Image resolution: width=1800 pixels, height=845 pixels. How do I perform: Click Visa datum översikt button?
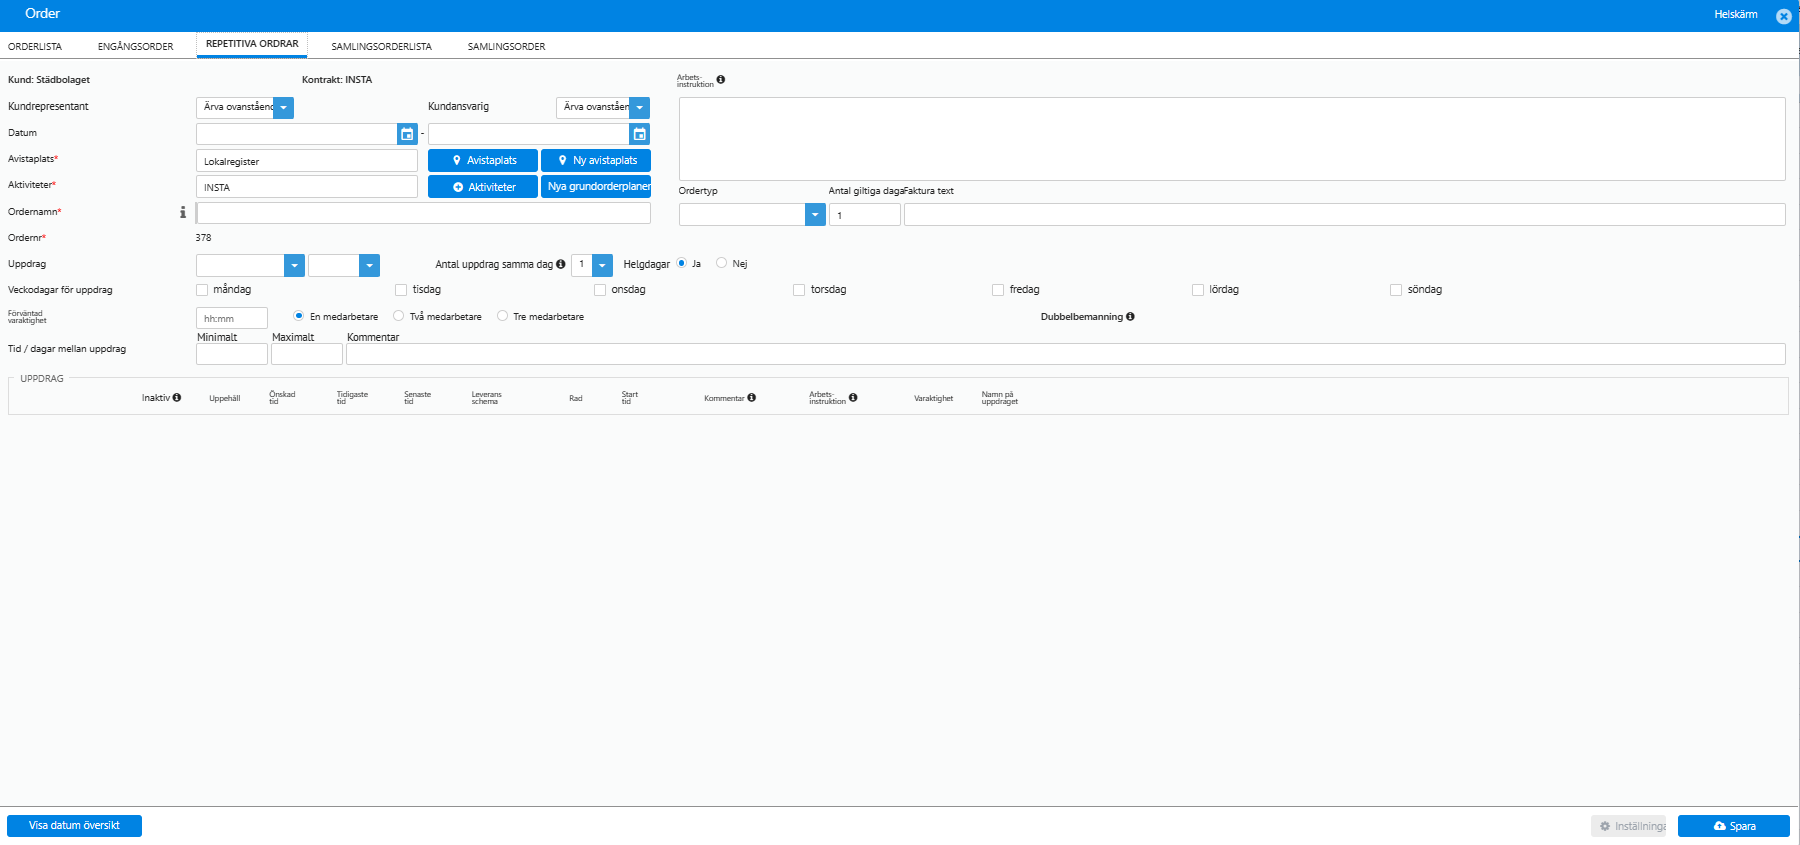click(74, 826)
